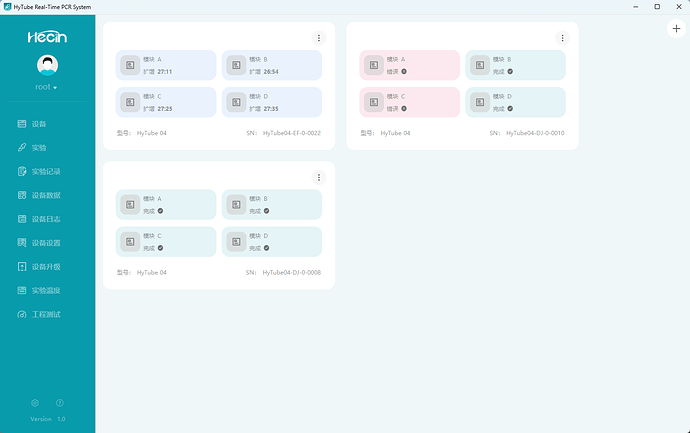The image size is (690, 433).
Task: Click the 设备数据 icon in sidebar
Action: 22,195
